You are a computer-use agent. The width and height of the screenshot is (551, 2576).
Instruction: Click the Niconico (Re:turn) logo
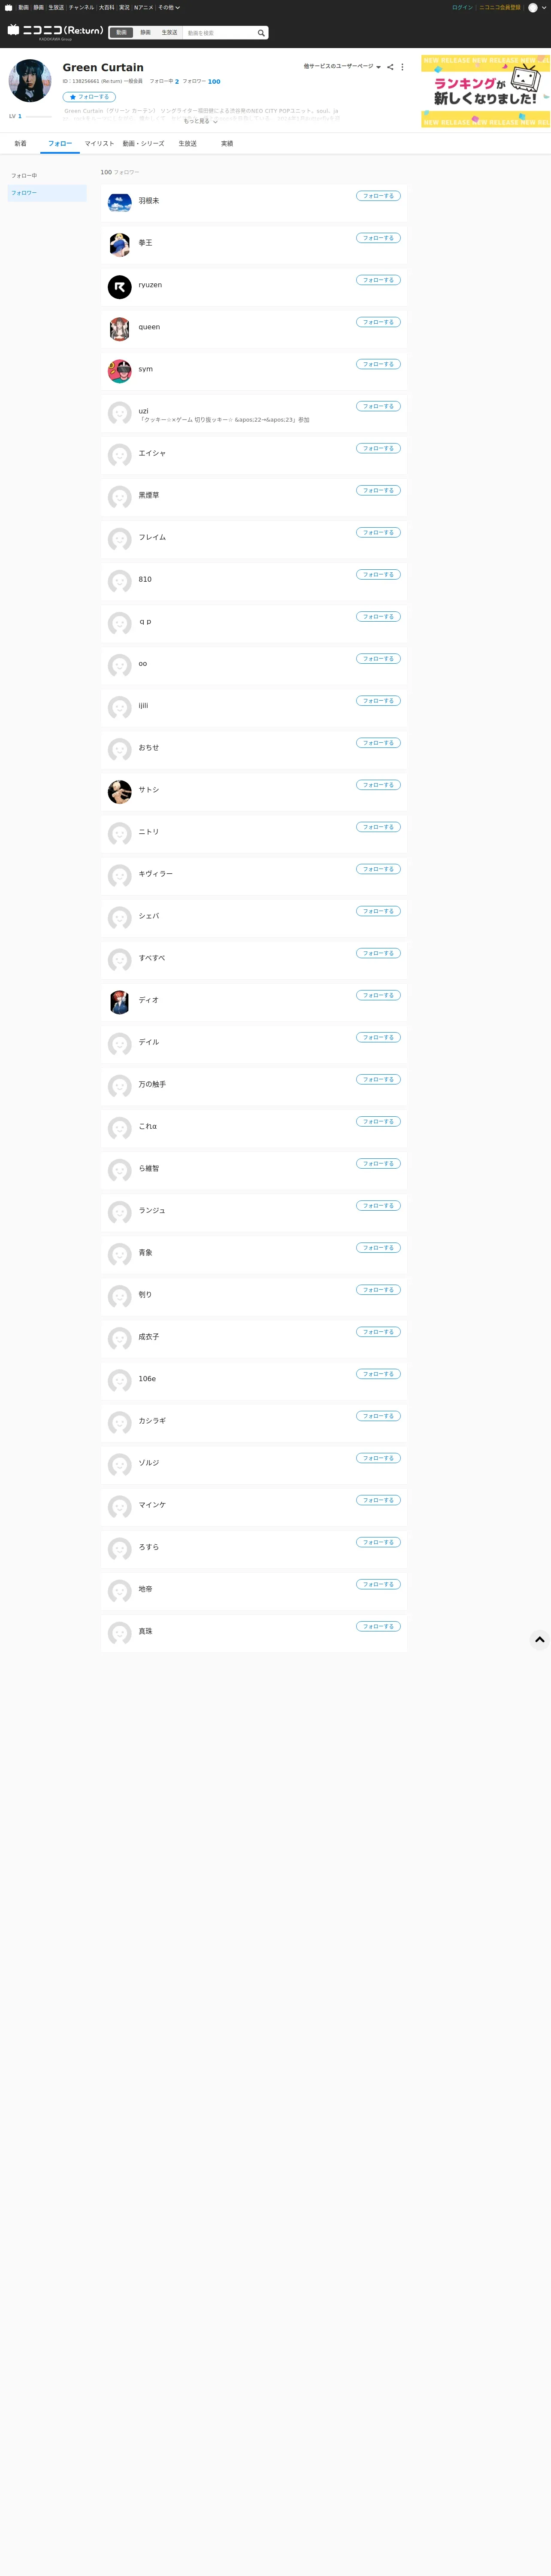[x=55, y=32]
